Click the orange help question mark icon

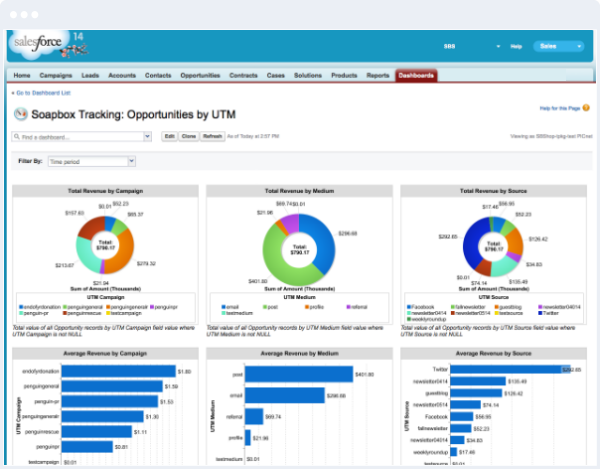click(586, 108)
